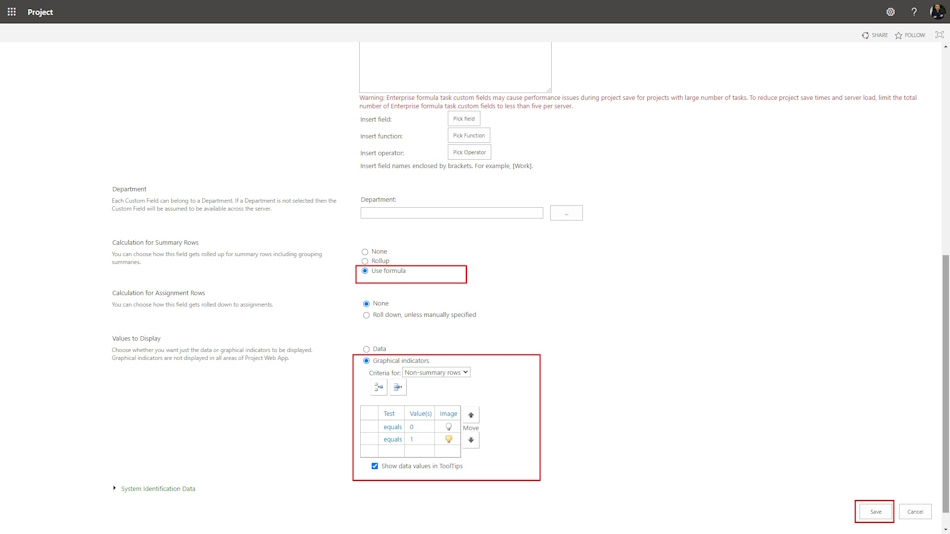Image resolution: width=950 pixels, height=534 pixels.
Task: Move the row up with the arrow
Action: pyautogui.click(x=471, y=415)
